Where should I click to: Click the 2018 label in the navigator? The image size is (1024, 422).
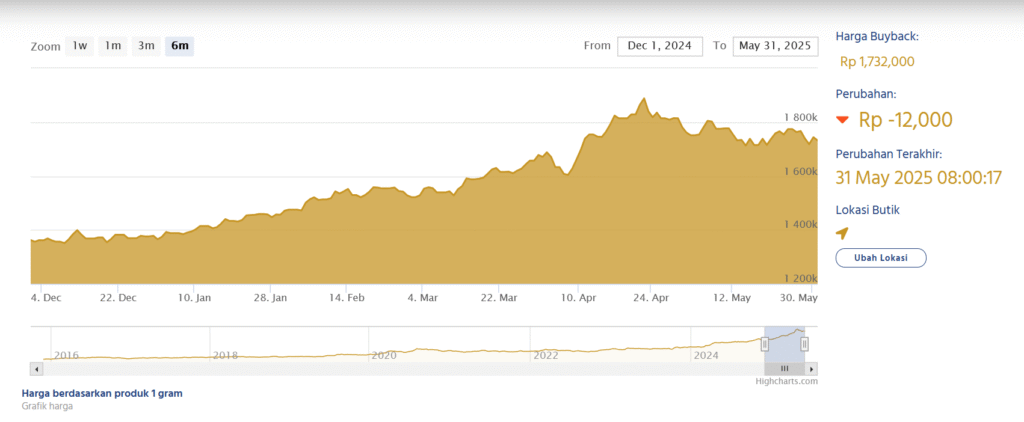[225, 355]
